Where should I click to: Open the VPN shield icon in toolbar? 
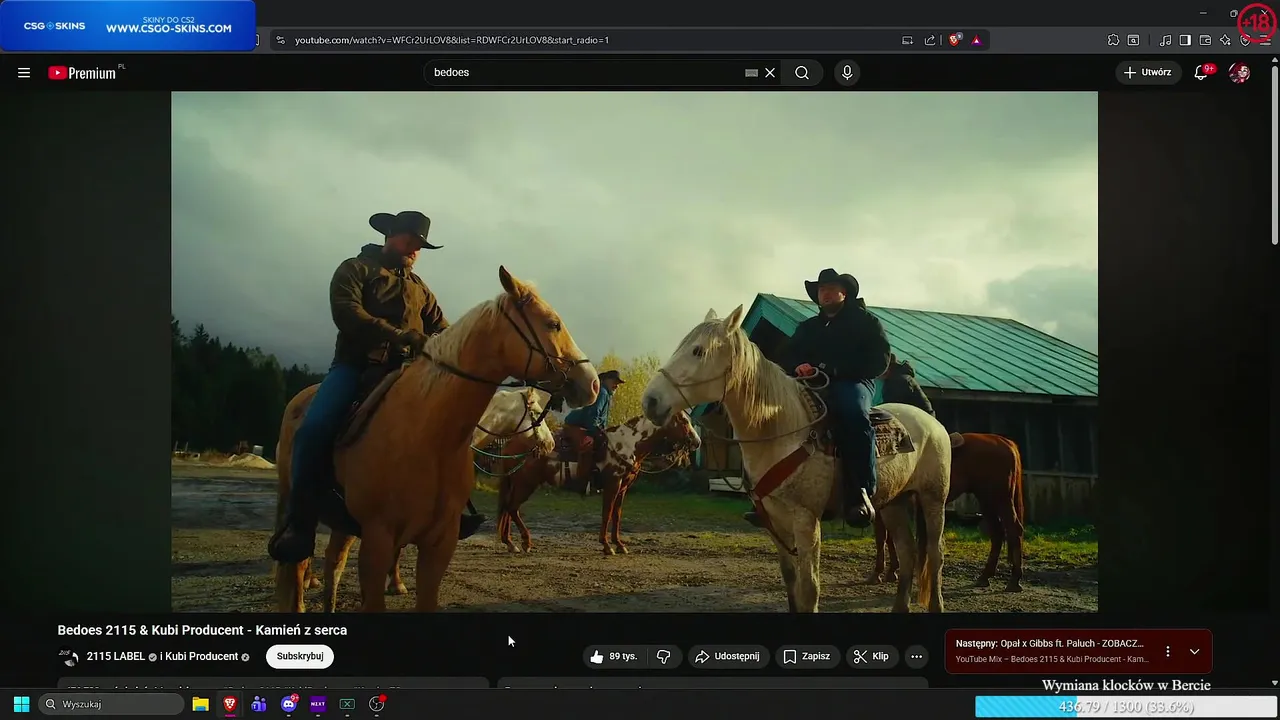click(1245, 40)
